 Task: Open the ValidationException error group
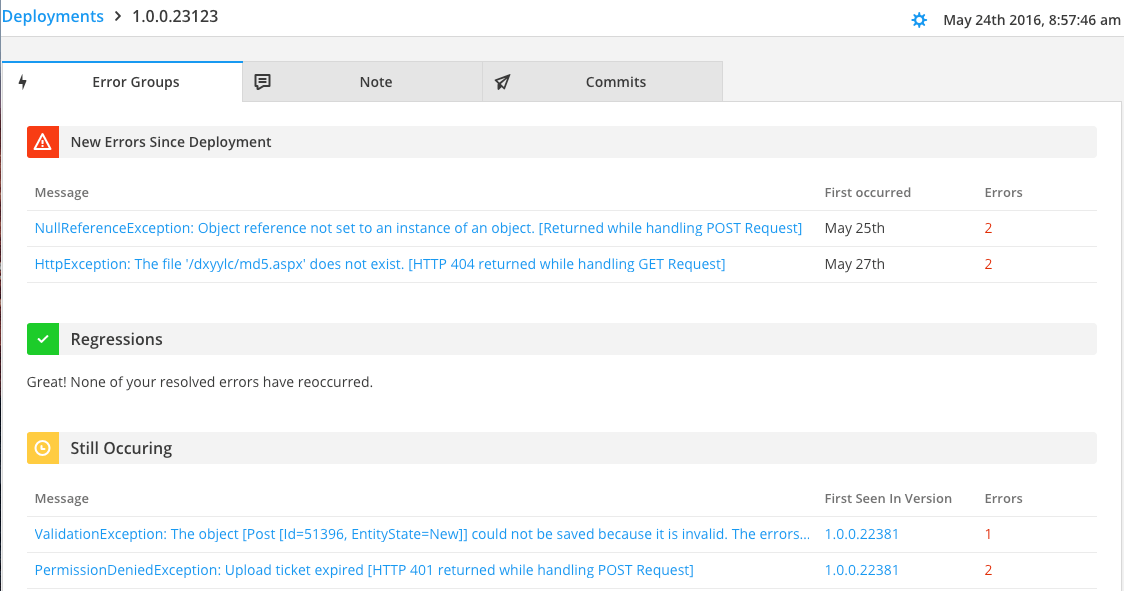pyautogui.click(x=422, y=533)
